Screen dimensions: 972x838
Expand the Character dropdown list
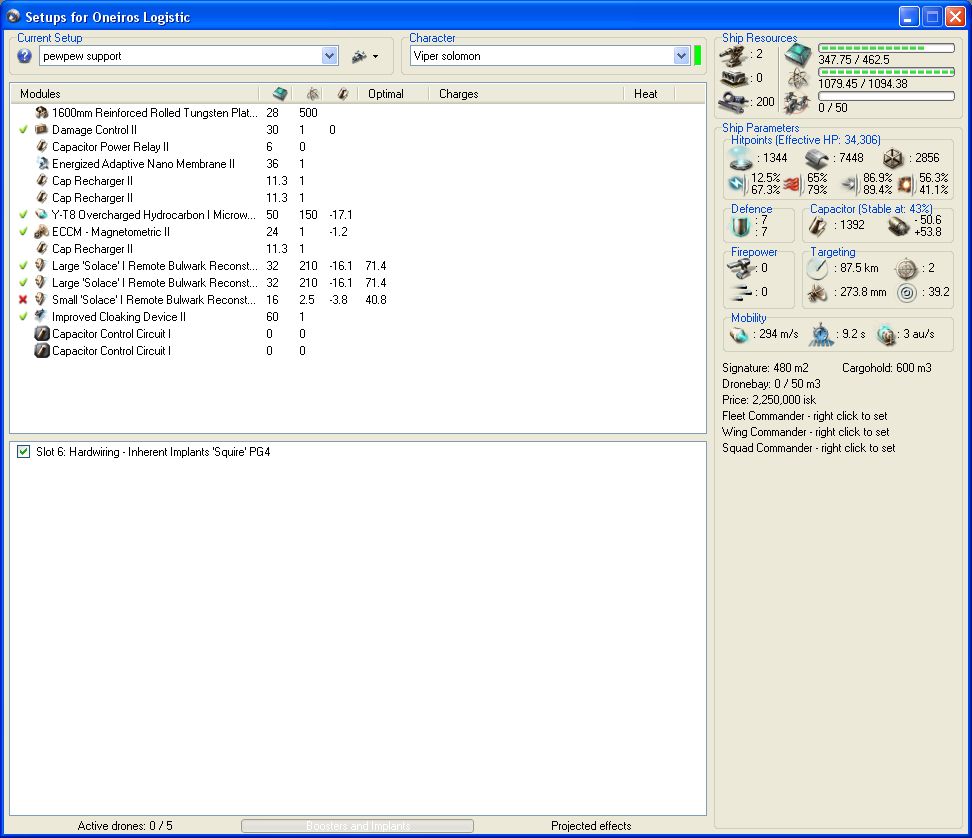[681, 56]
